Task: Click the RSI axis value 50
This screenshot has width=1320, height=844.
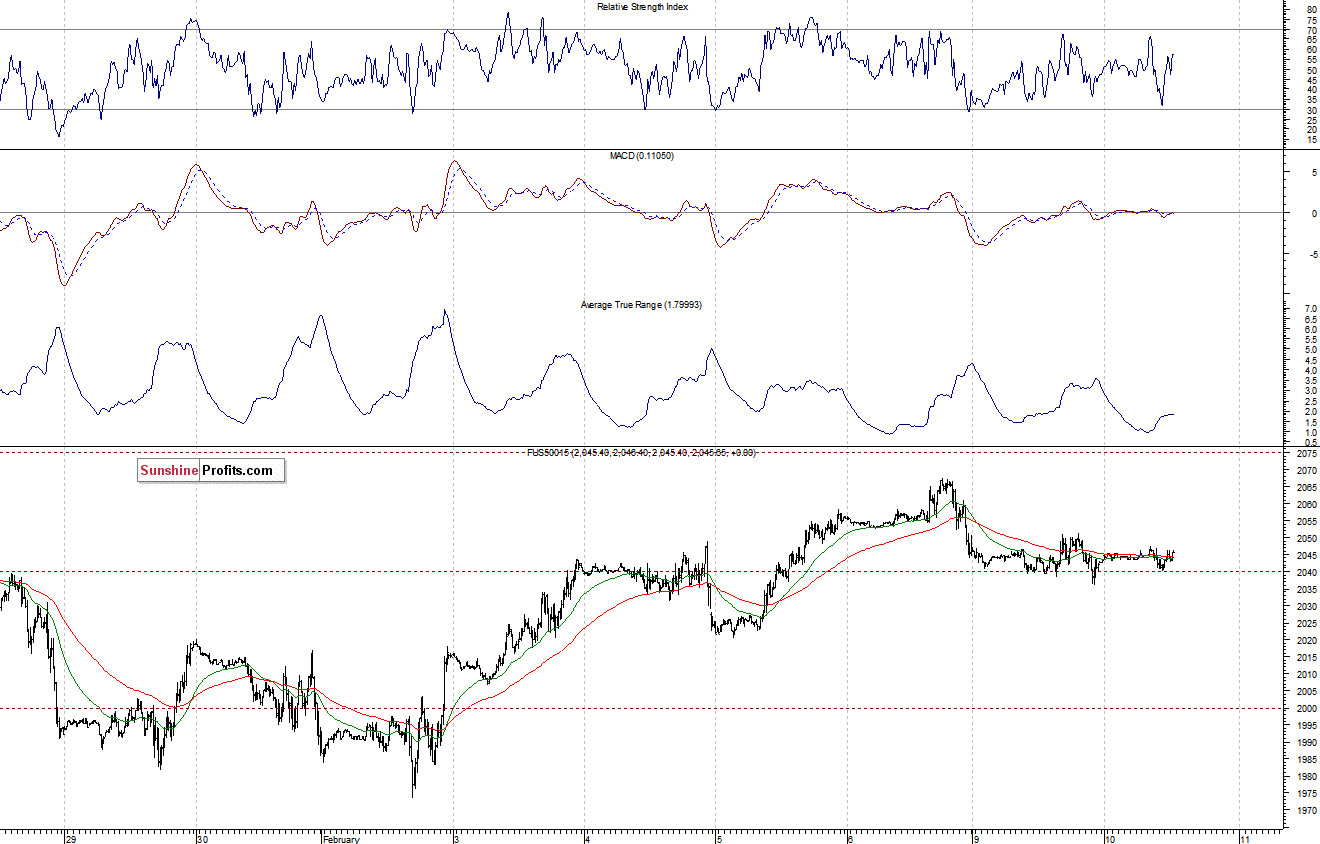Action: [1312, 70]
